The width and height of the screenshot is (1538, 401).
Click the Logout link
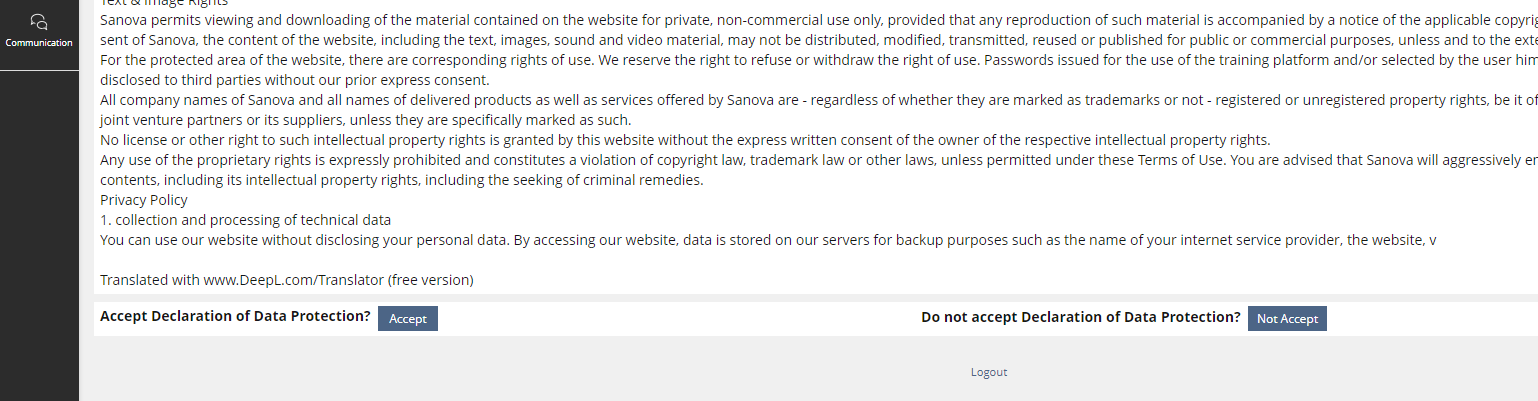(988, 372)
